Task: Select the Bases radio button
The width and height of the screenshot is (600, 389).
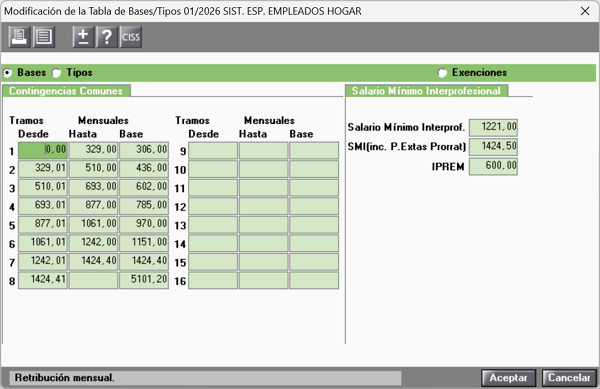Action: point(7,73)
